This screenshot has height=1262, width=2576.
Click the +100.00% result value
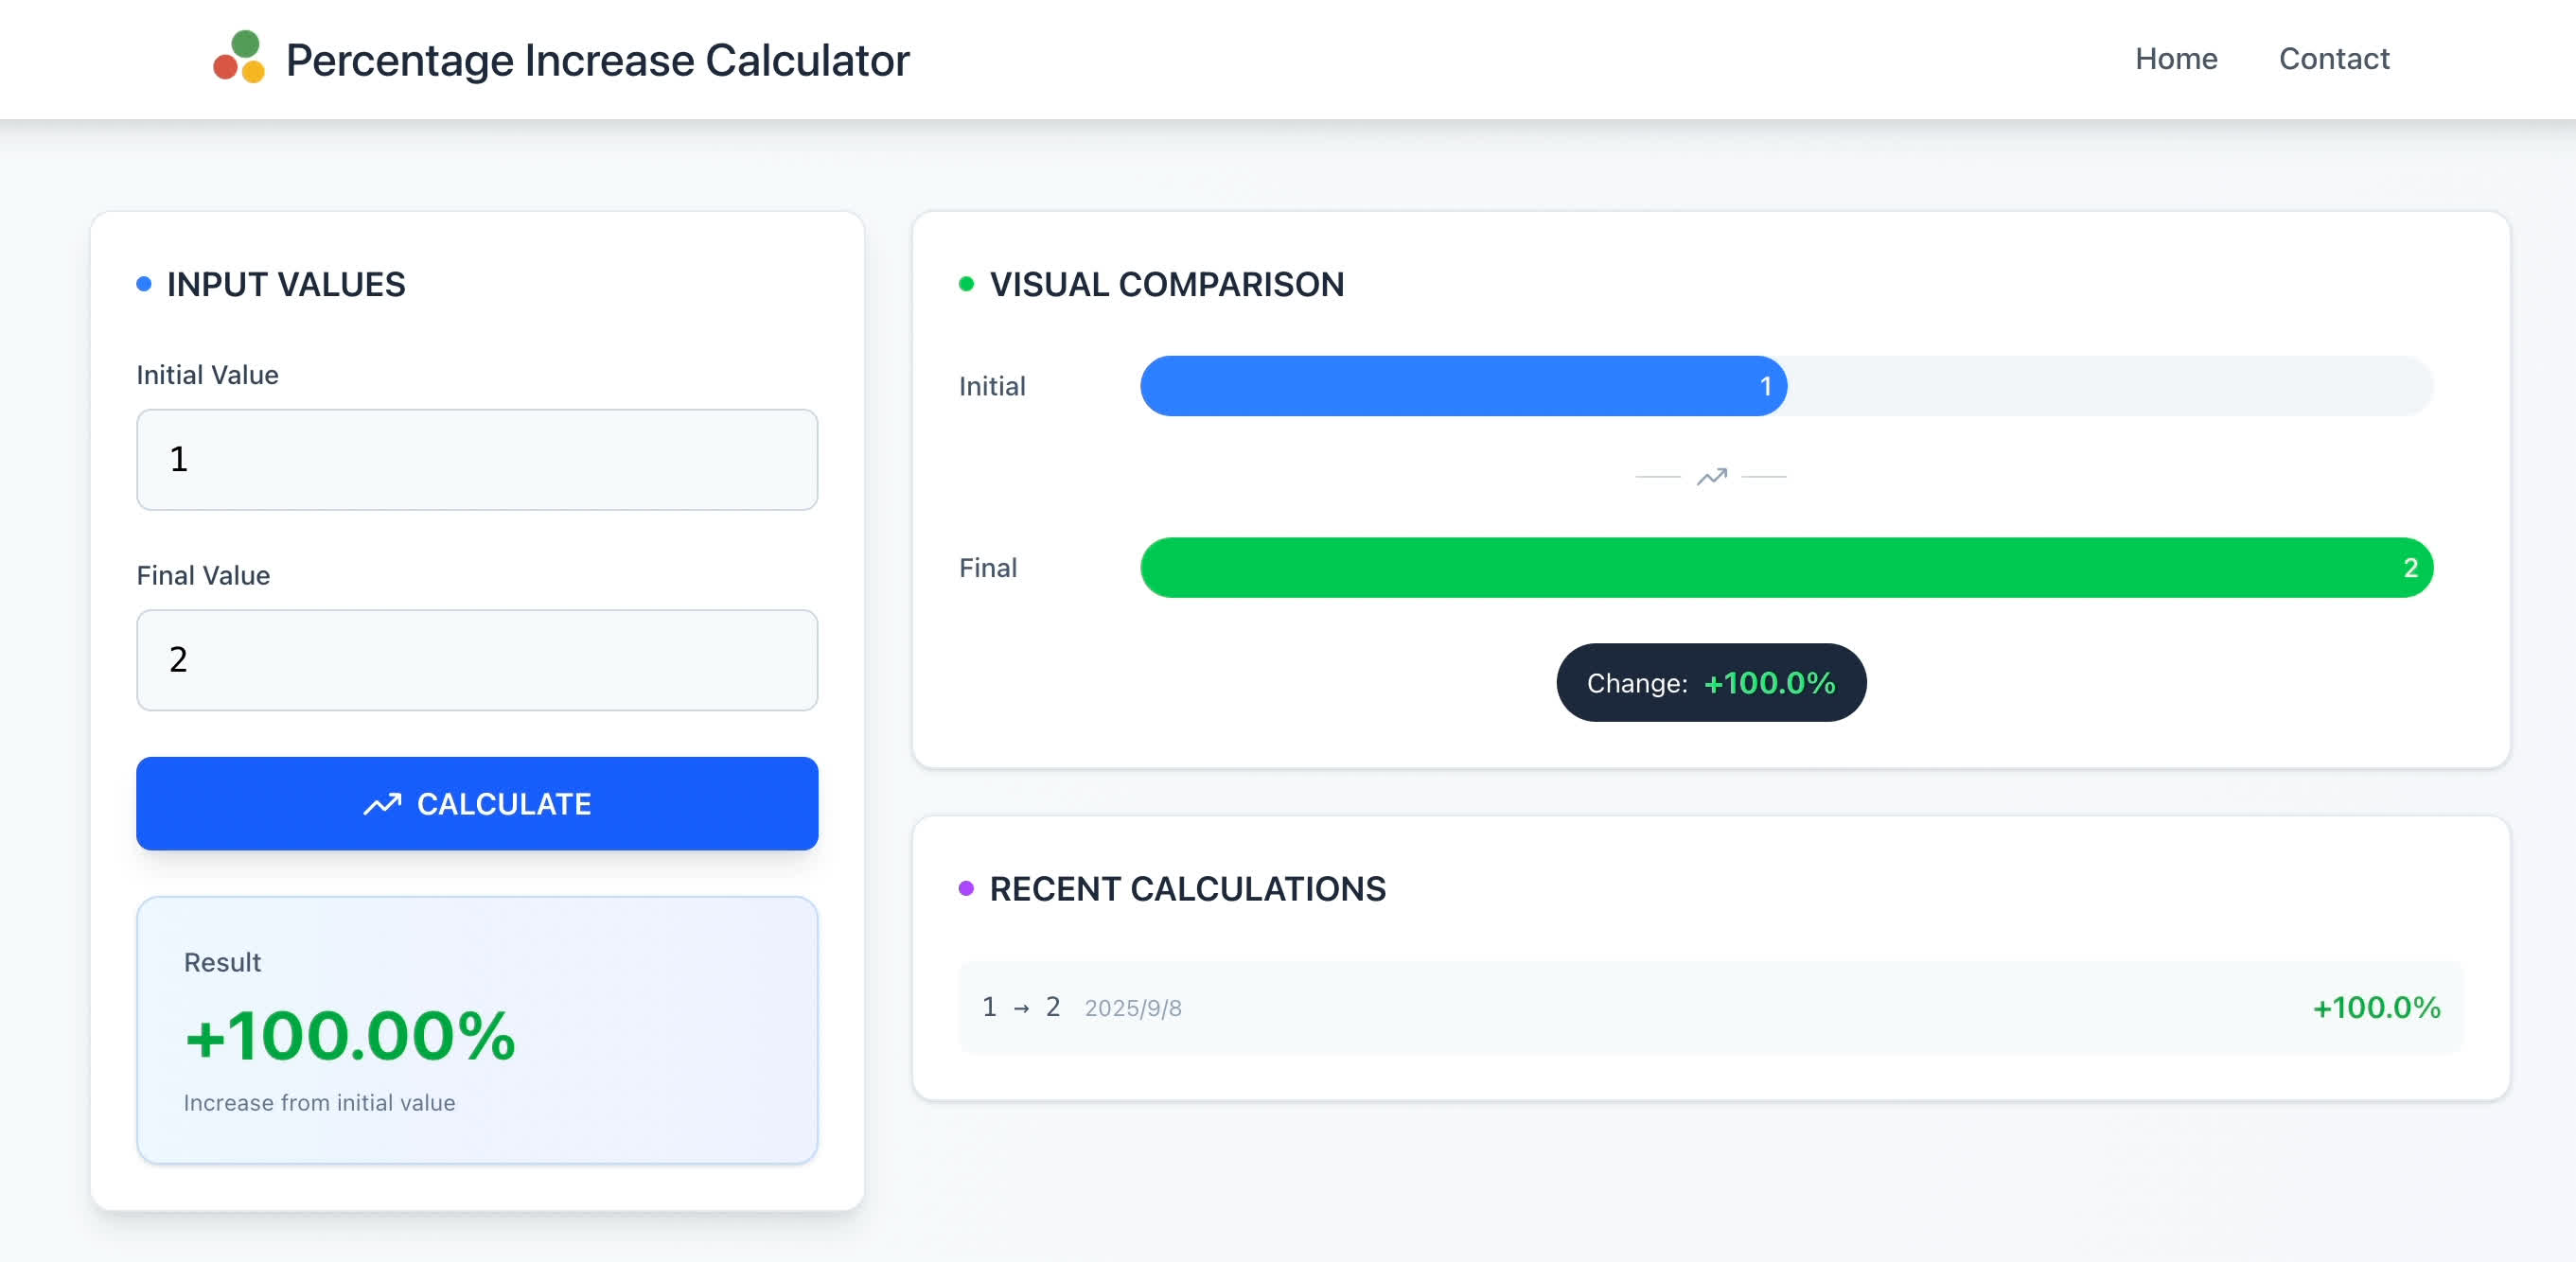click(x=350, y=1036)
